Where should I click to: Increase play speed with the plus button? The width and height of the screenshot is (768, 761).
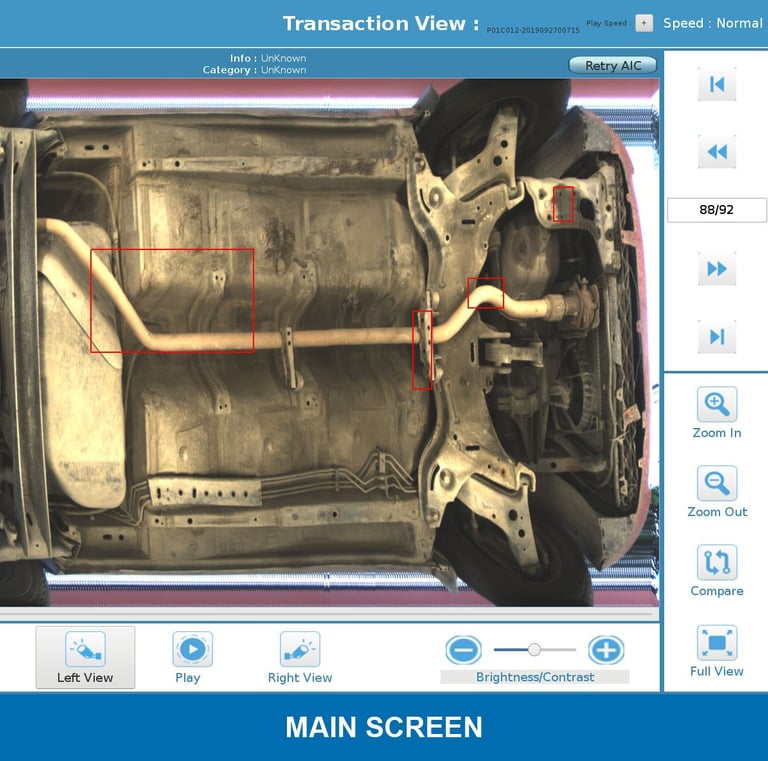[644, 23]
